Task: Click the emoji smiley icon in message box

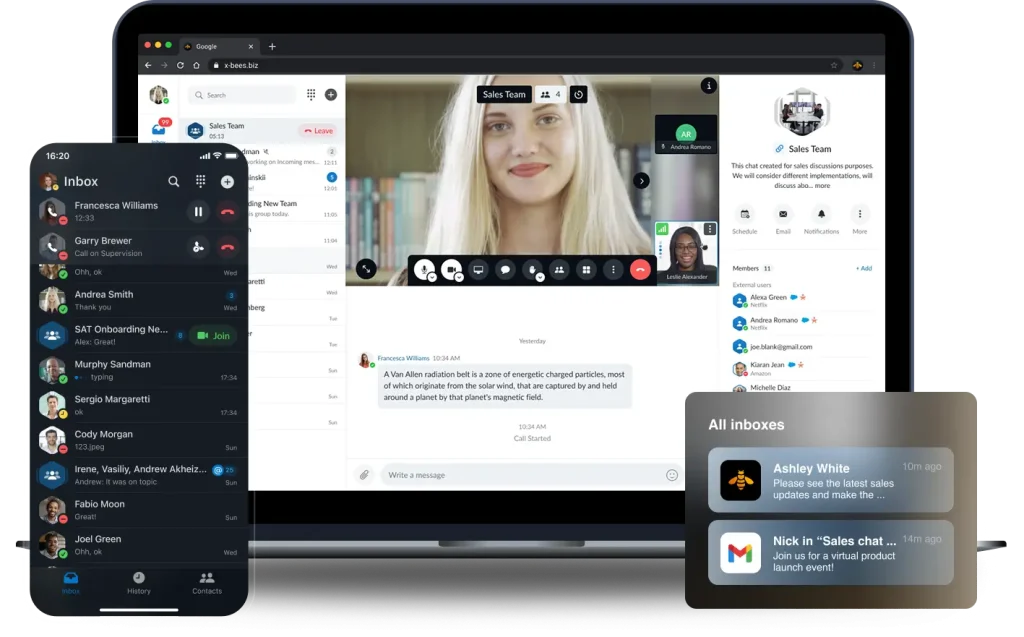Action: point(672,475)
